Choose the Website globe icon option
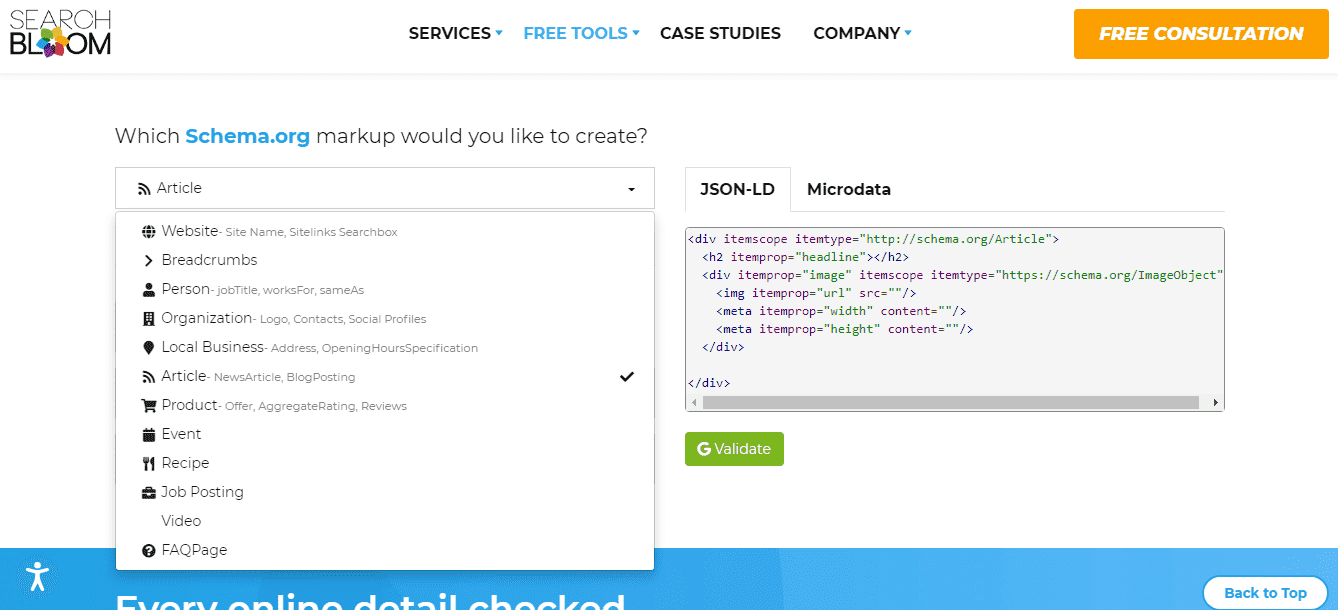This screenshot has width=1338, height=610. click(149, 232)
